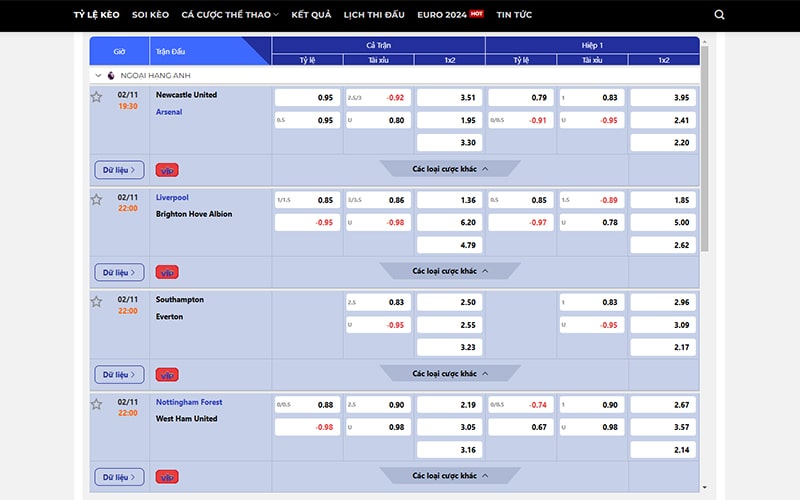The image size is (800, 500).
Task: Click the scrollbar up arrow
Action: point(705,42)
